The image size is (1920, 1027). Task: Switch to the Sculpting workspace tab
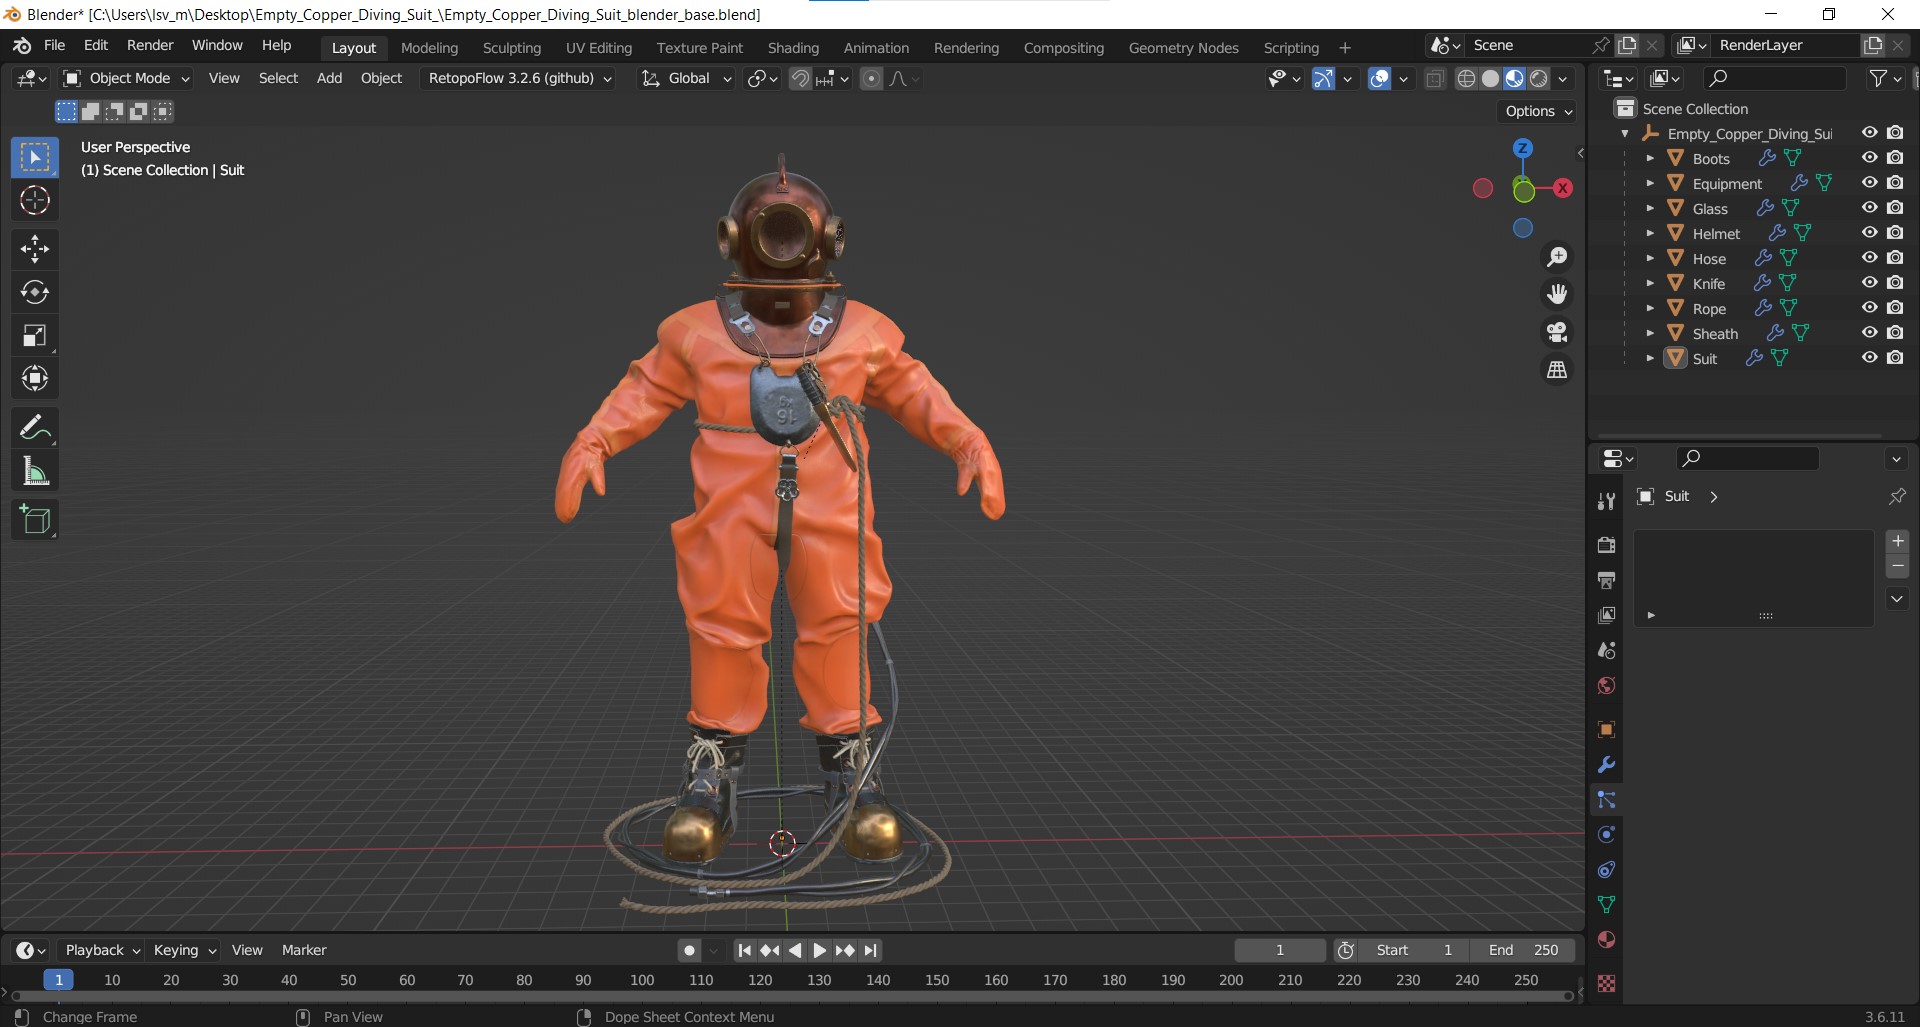[511, 47]
